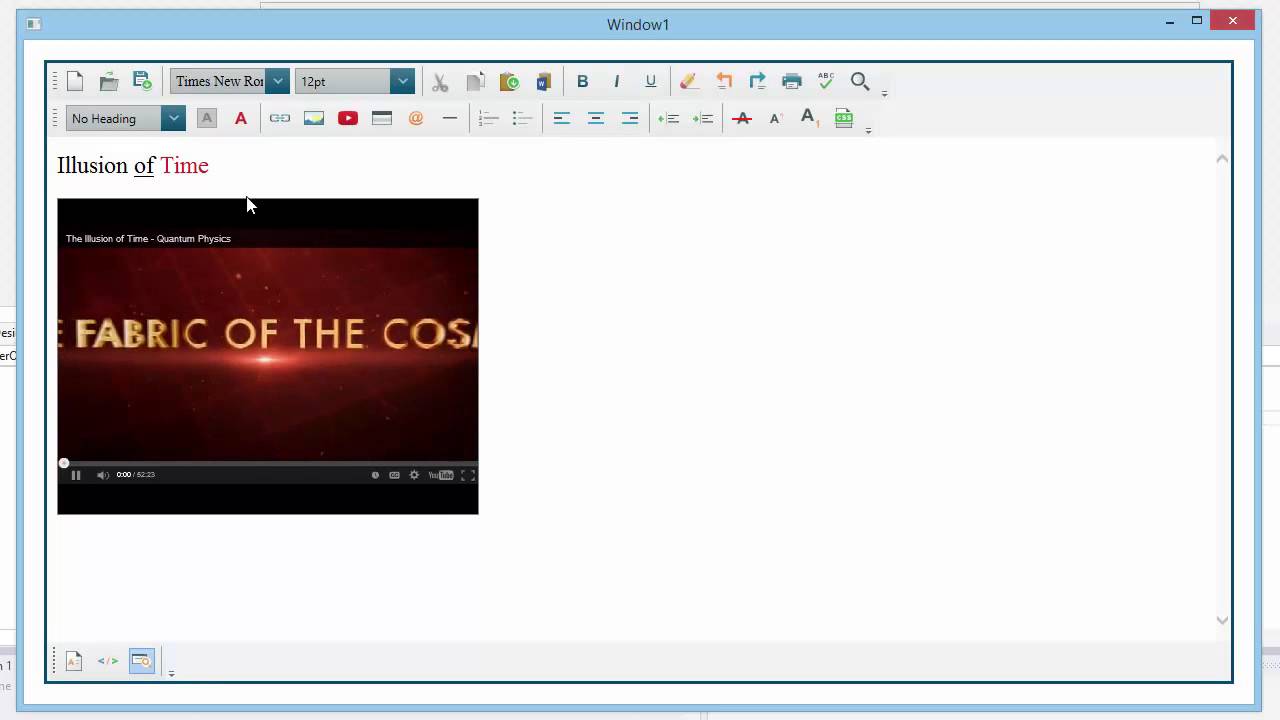Apply superscript formatting

click(776, 118)
